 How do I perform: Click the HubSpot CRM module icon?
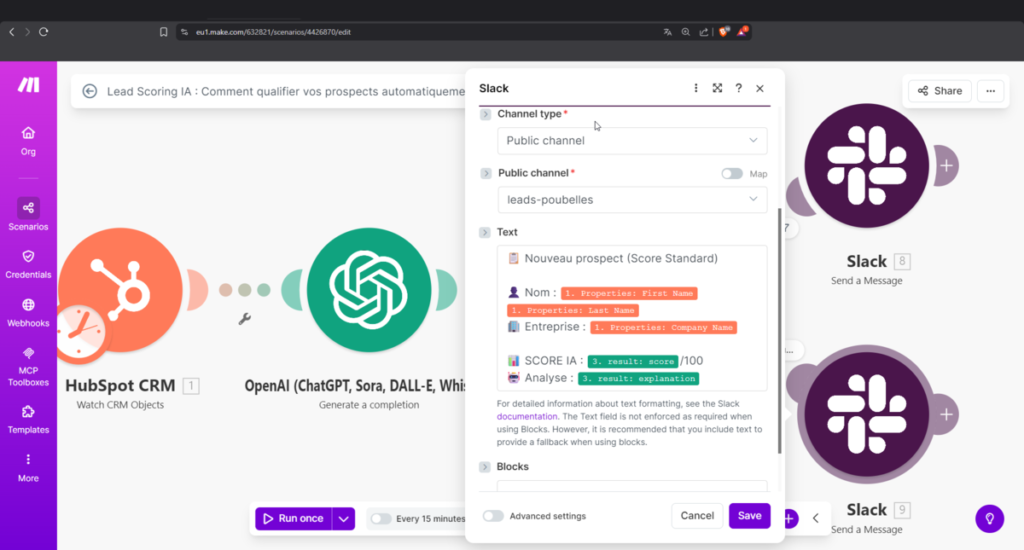118,290
